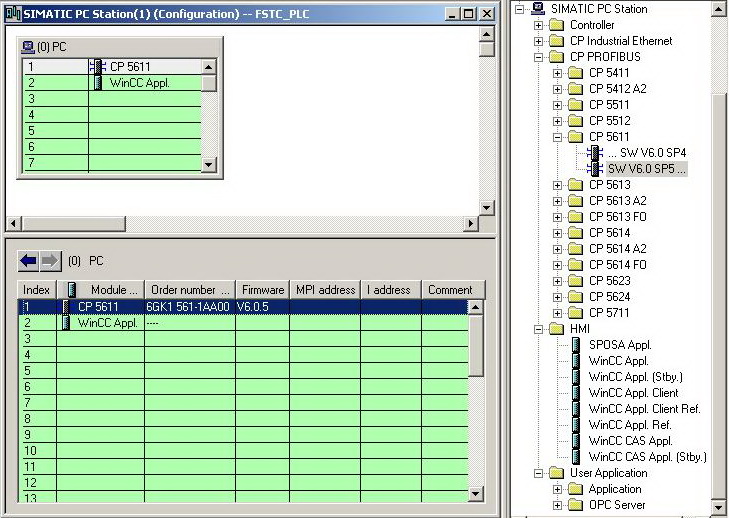Click the forward navigation arrow button
Screen dimensions: 729x518
50,261
